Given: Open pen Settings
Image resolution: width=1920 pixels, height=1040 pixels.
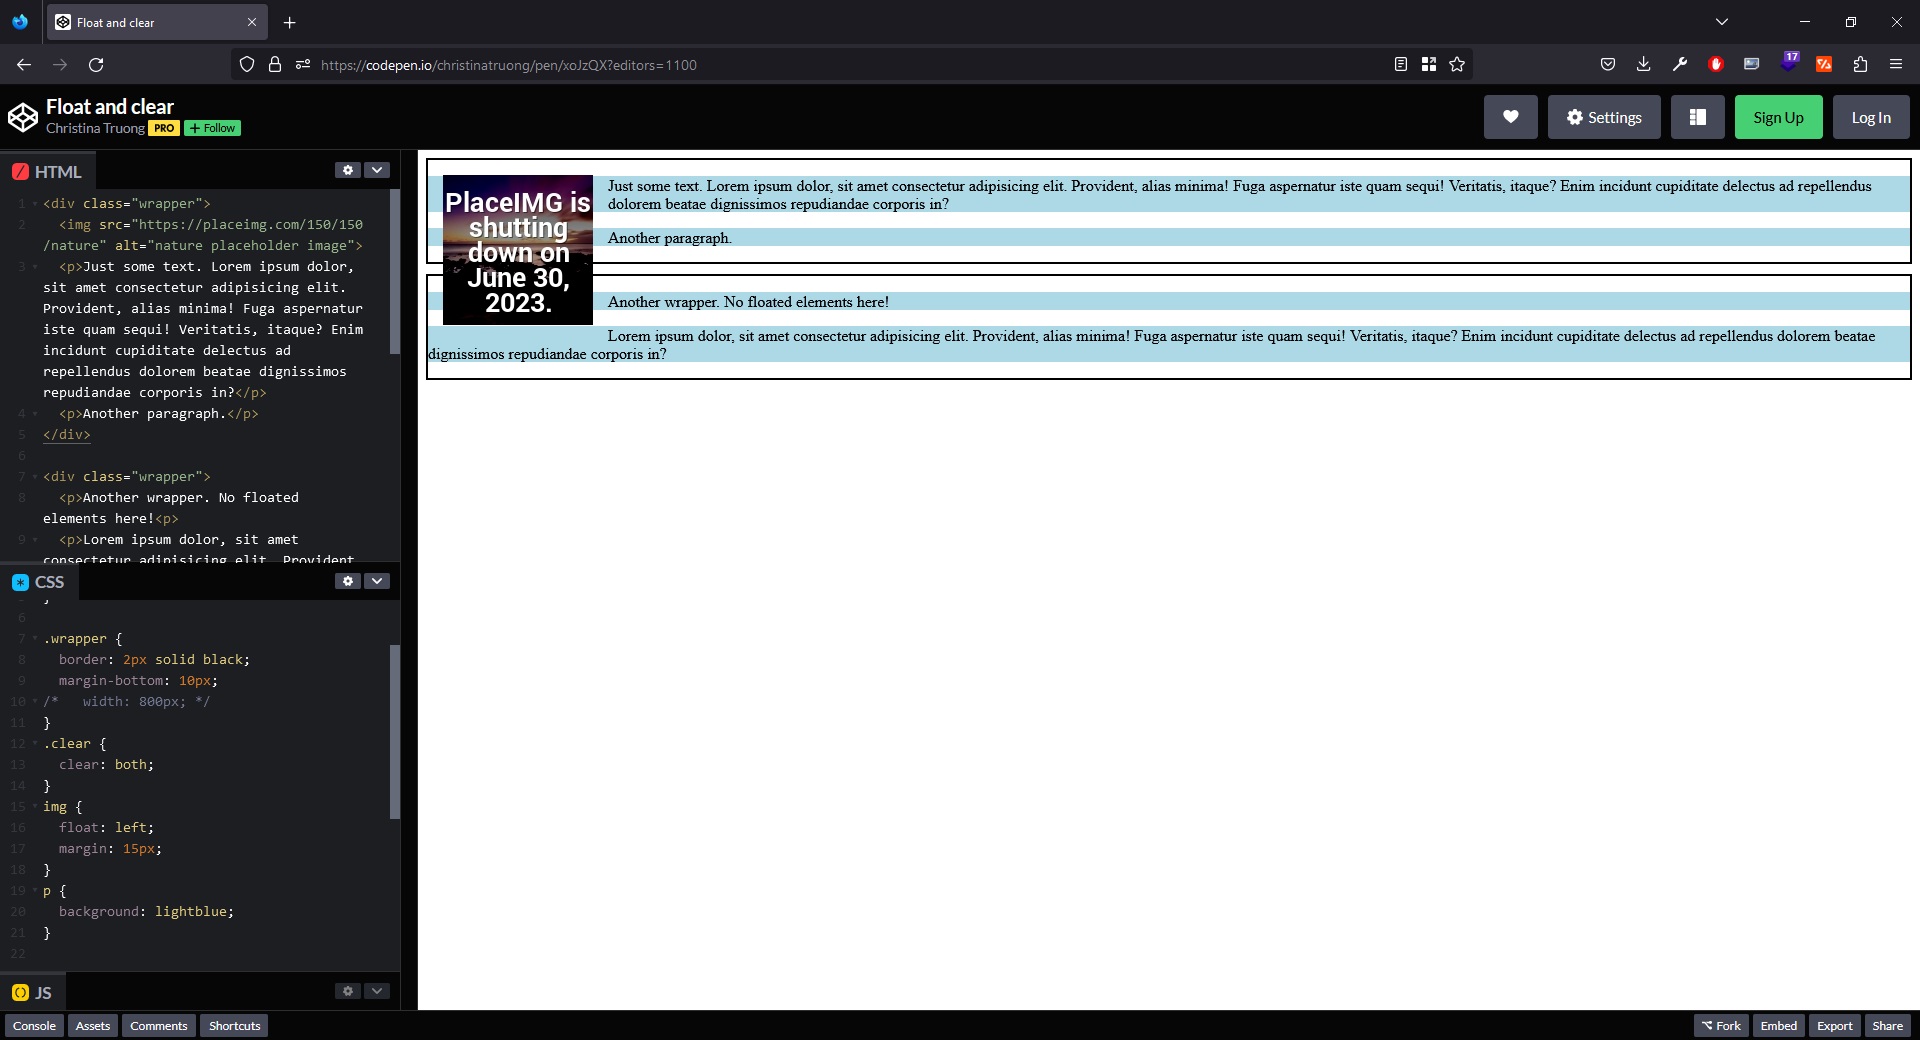Looking at the screenshot, I should [1604, 117].
